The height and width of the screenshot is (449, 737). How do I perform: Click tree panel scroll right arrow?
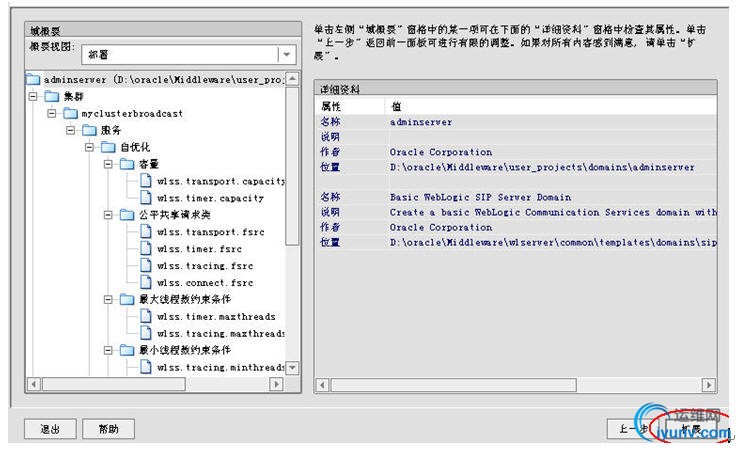pyautogui.click(x=276, y=384)
